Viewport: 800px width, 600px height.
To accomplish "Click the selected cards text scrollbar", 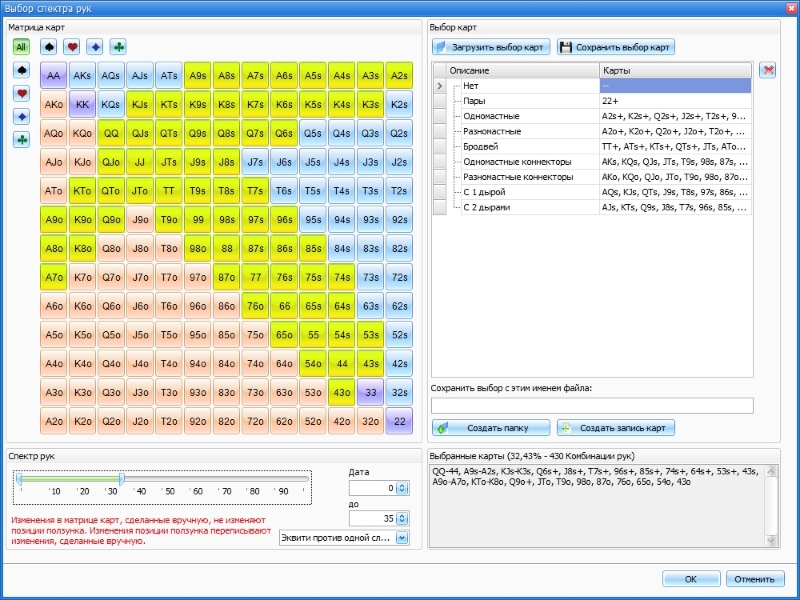I will click(771, 505).
